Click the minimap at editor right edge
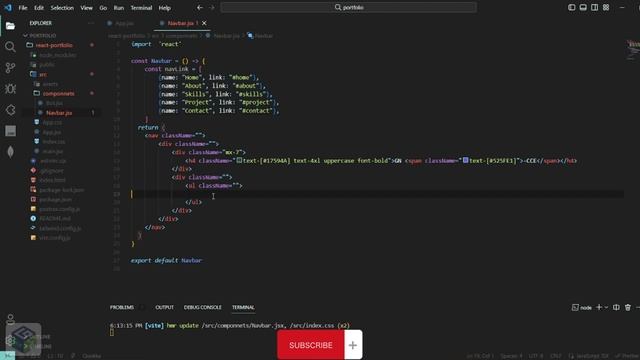 (x=633, y=50)
